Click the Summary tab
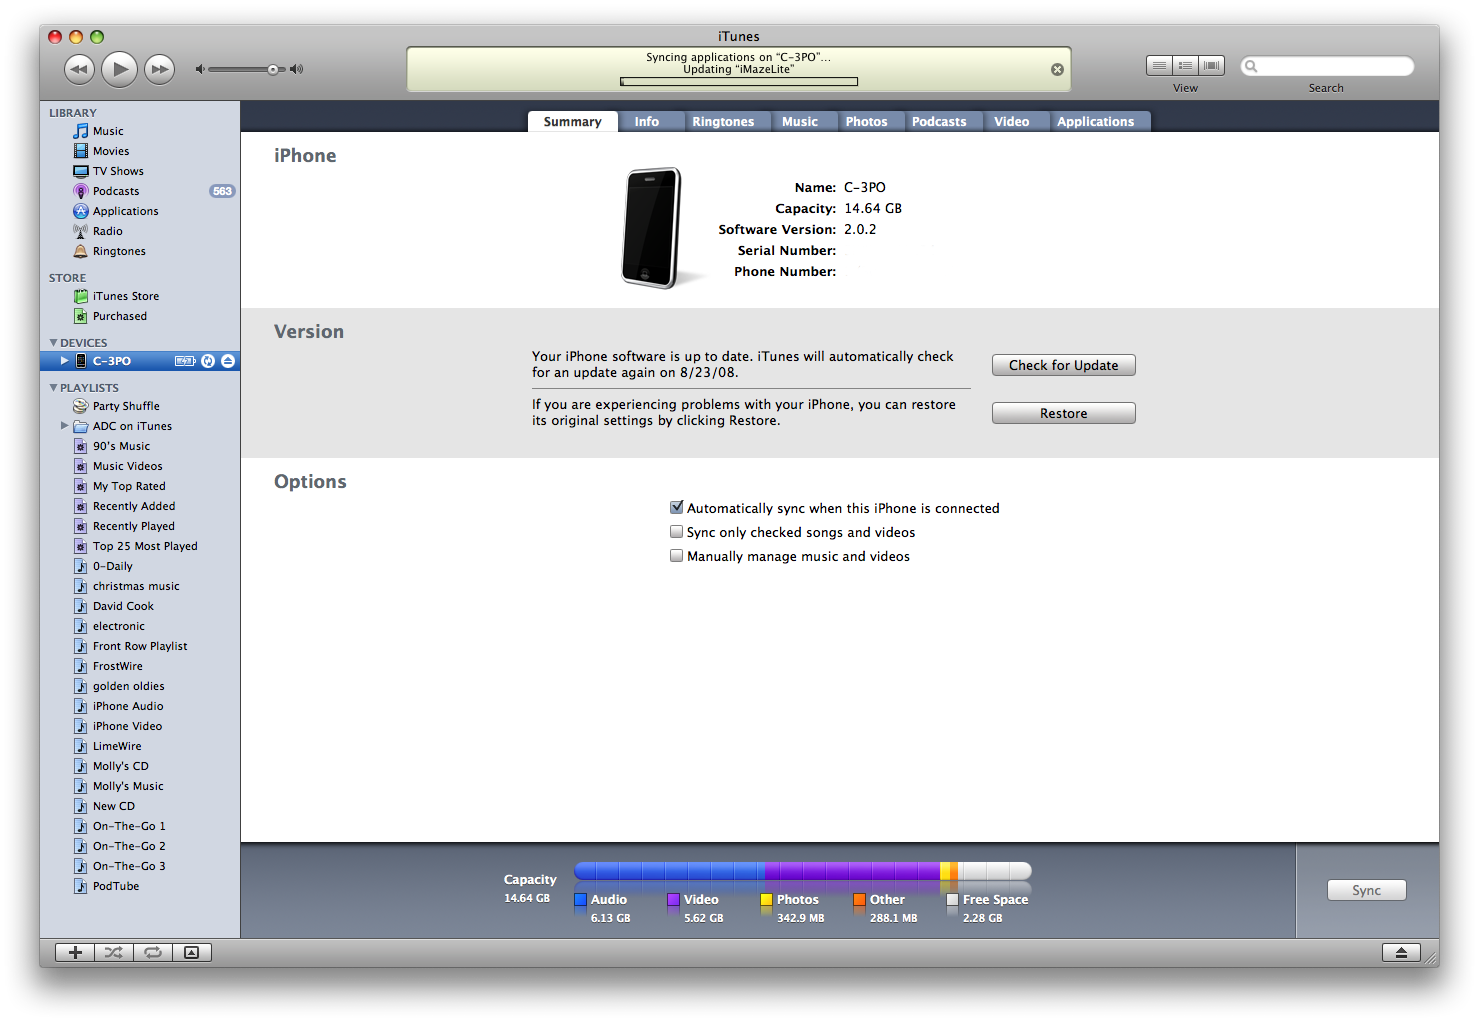Screen dimensions: 1479x1022 coord(573,122)
